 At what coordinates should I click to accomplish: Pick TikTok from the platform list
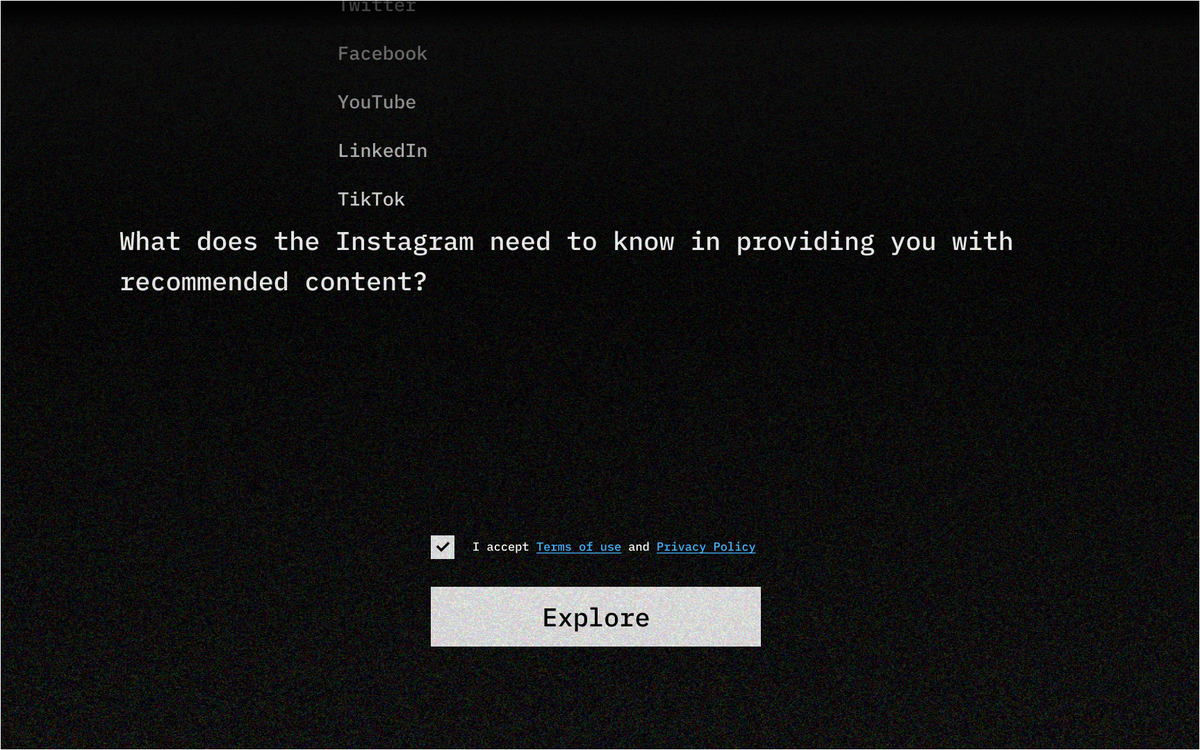tap(371, 199)
